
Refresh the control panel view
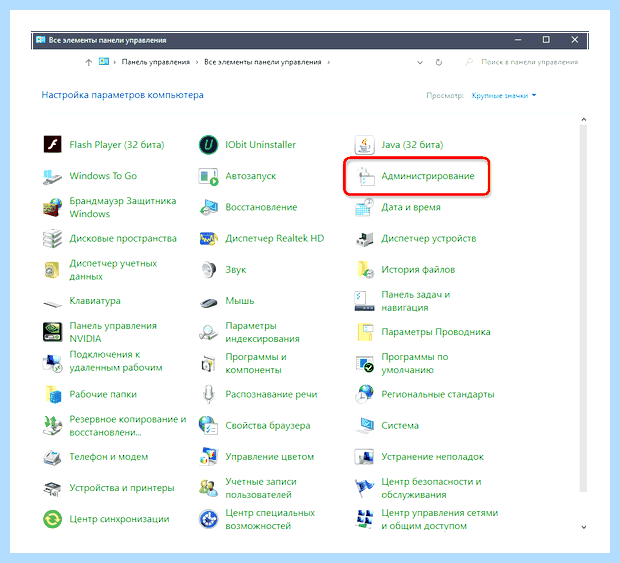coord(439,62)
